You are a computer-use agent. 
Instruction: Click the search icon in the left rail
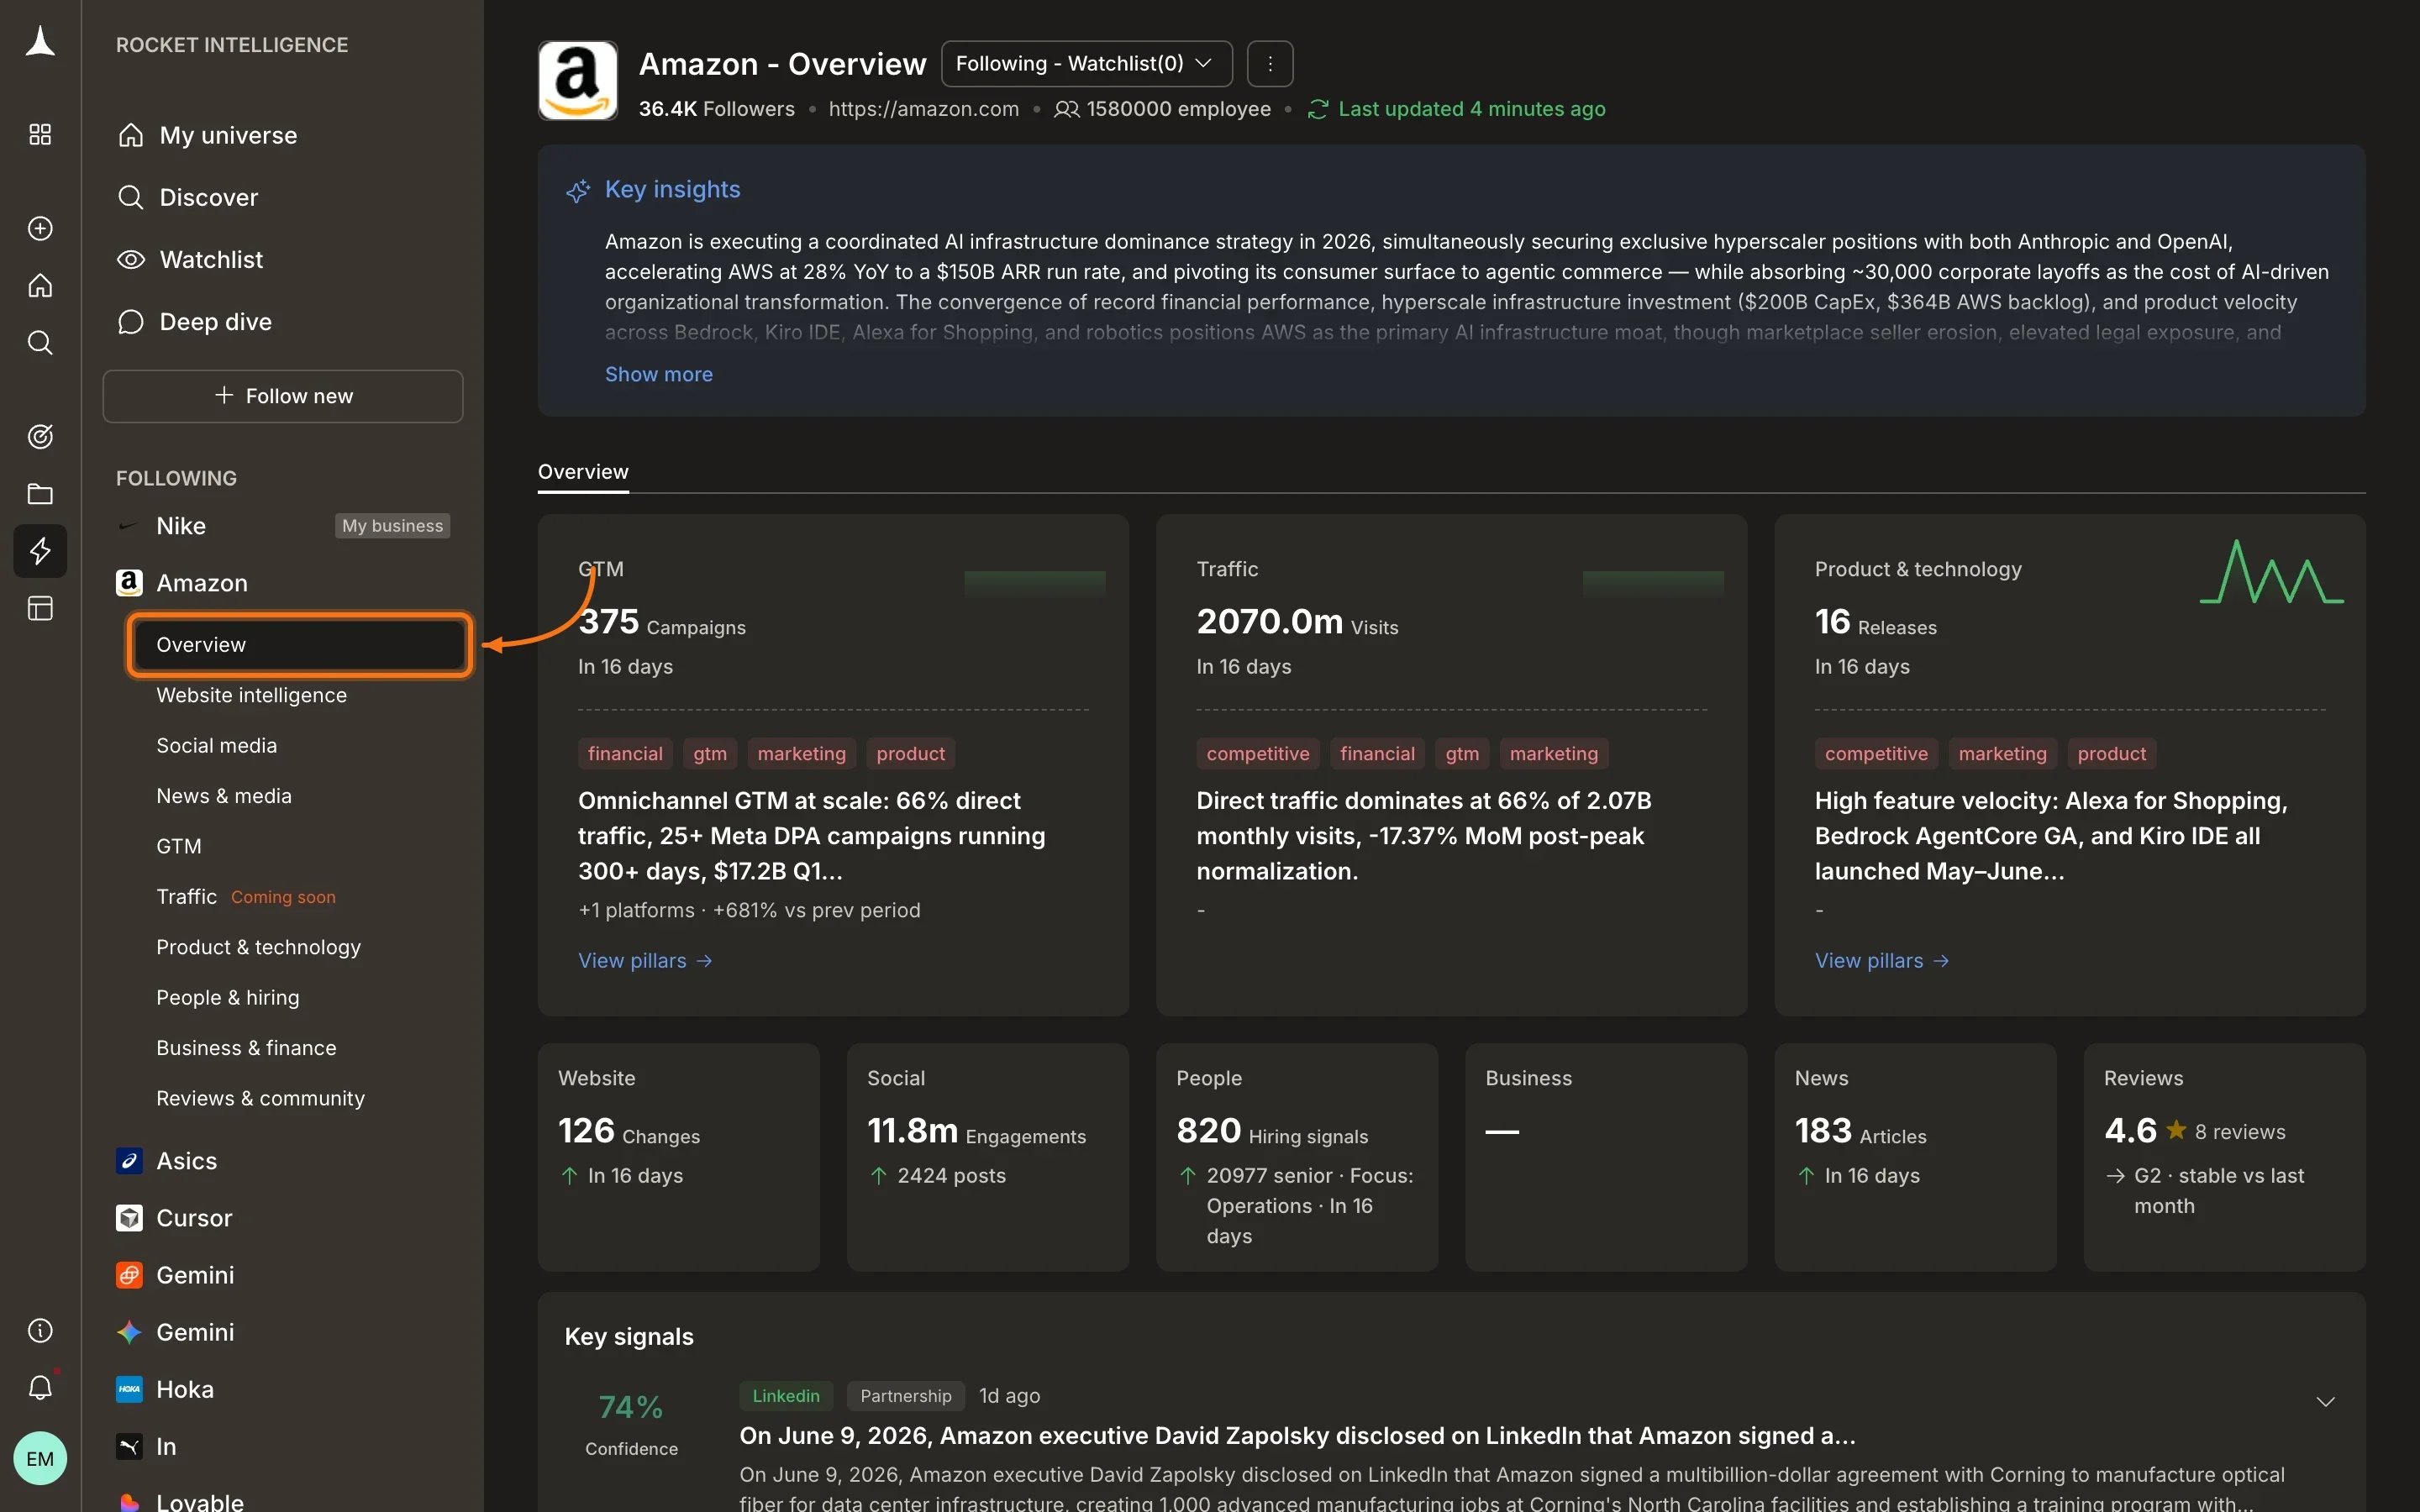(x=40, y=343)
